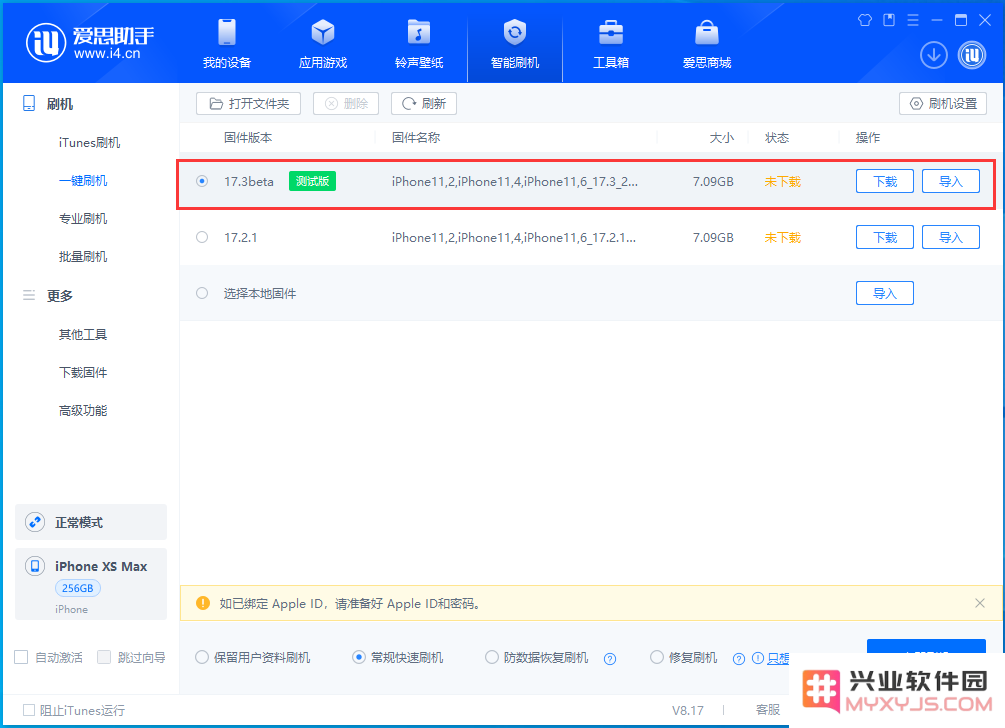
Task: Click the help icon next to 修复刷机
Action: 739,659
